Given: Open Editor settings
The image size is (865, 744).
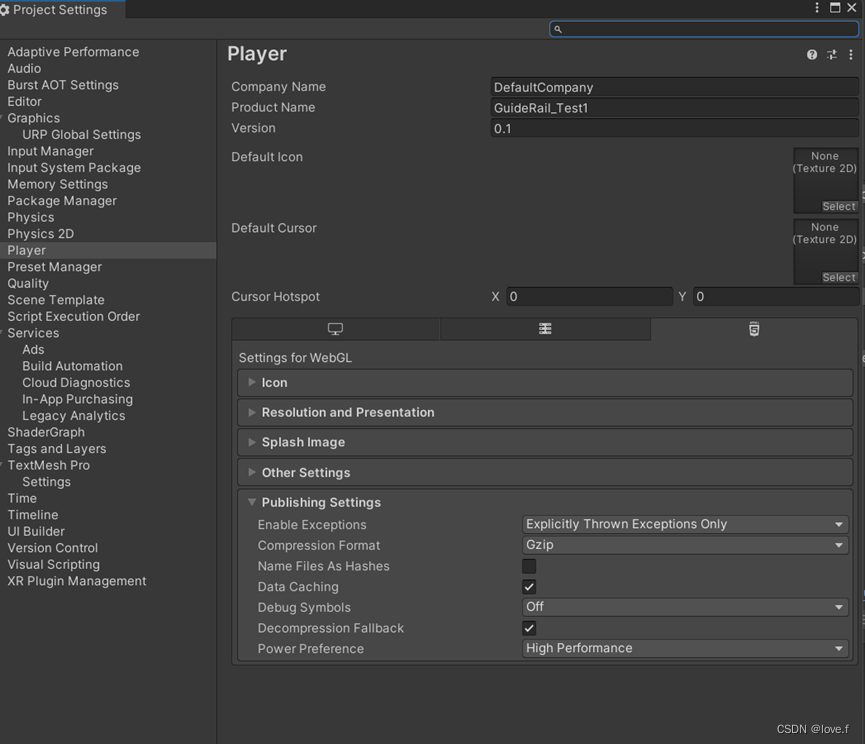Looking at the screenshot, I should pos(24,101).
